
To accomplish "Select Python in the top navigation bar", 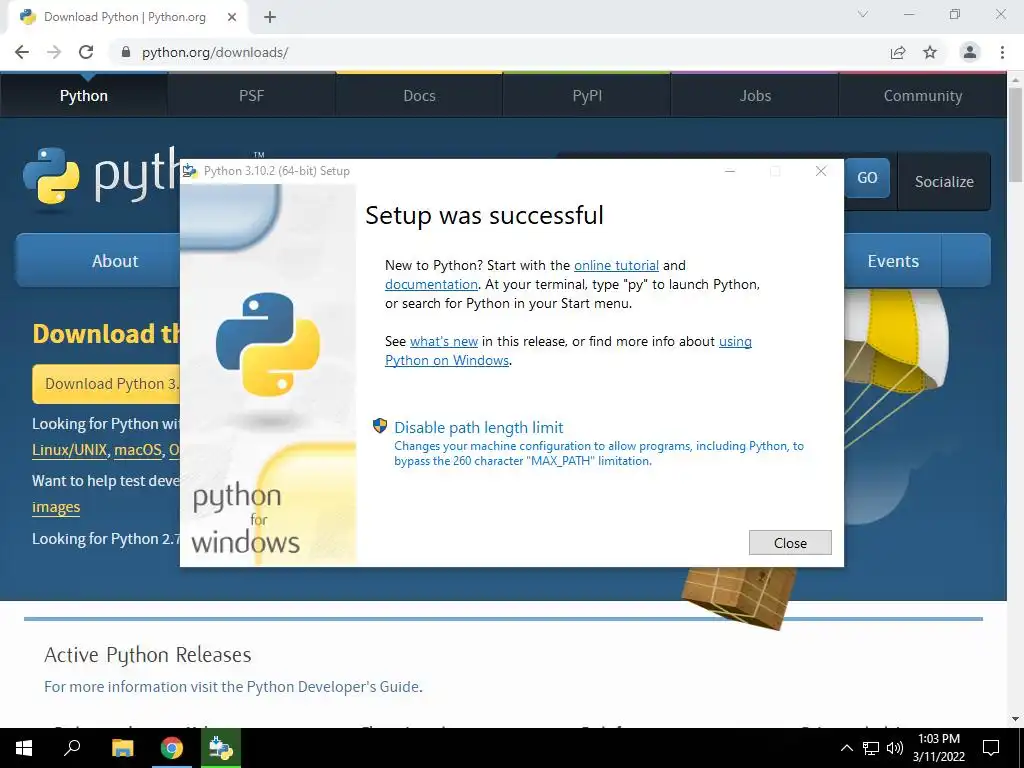I will [x=84, y=95].
